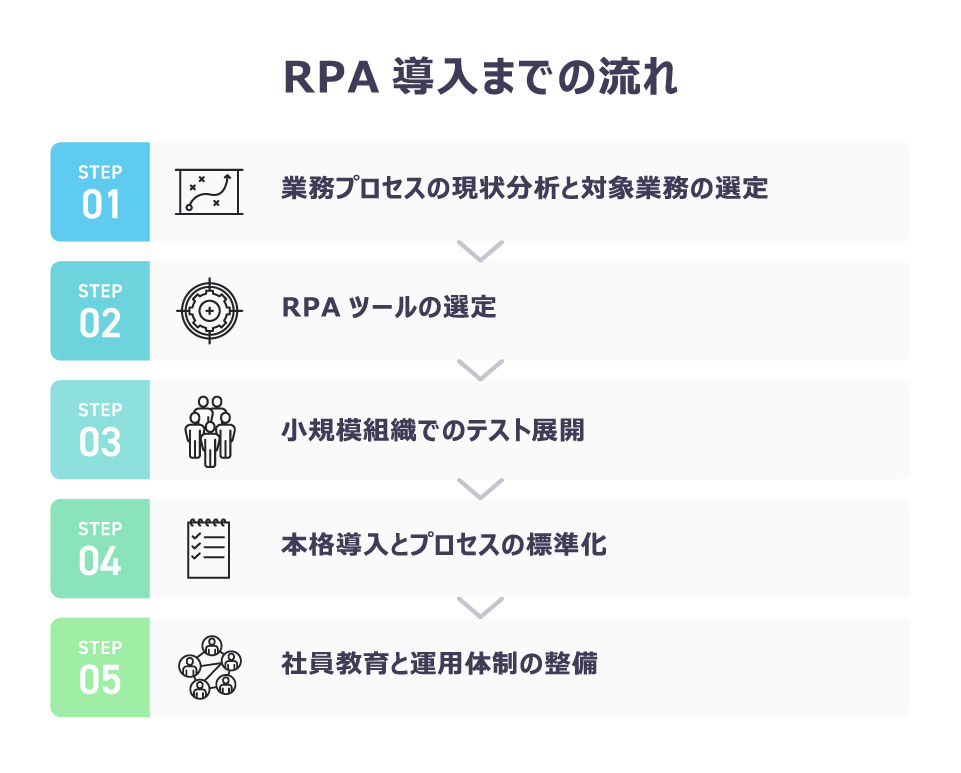Click the STEP 03 teal badge
Screen dimensions: 961x773
tap(100, 430)
